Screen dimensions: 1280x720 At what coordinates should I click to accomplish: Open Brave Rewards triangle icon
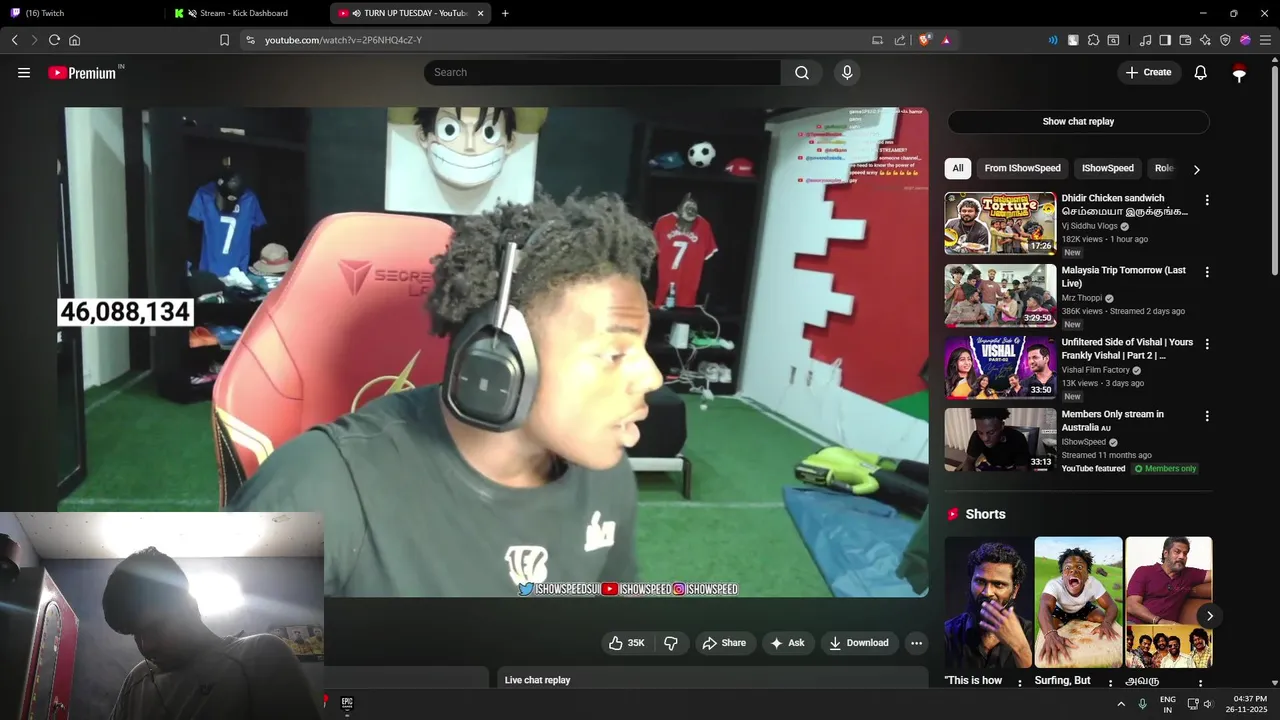[946, 40]
